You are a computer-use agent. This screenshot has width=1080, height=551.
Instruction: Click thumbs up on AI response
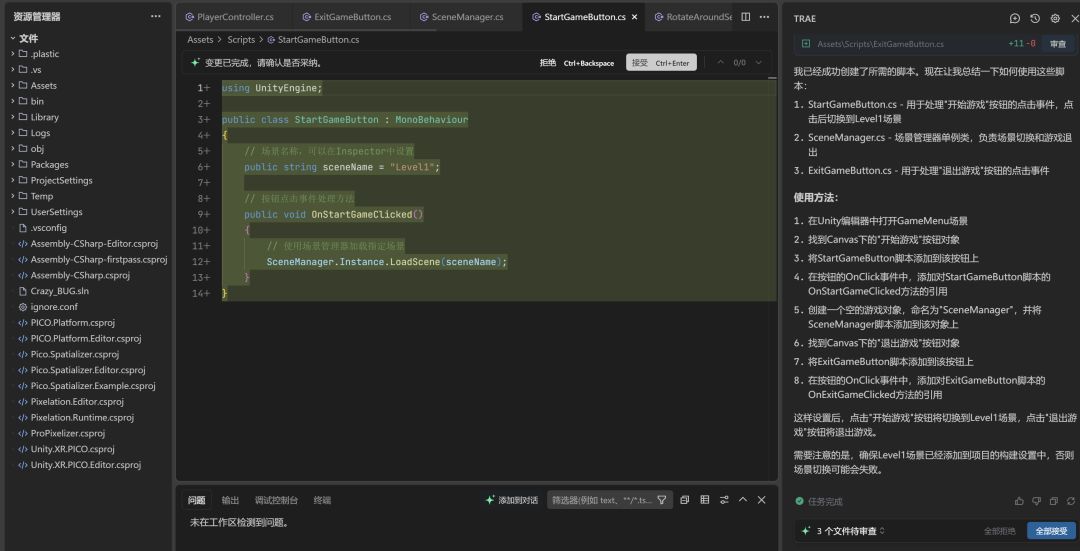click(x=1019, y=501)
